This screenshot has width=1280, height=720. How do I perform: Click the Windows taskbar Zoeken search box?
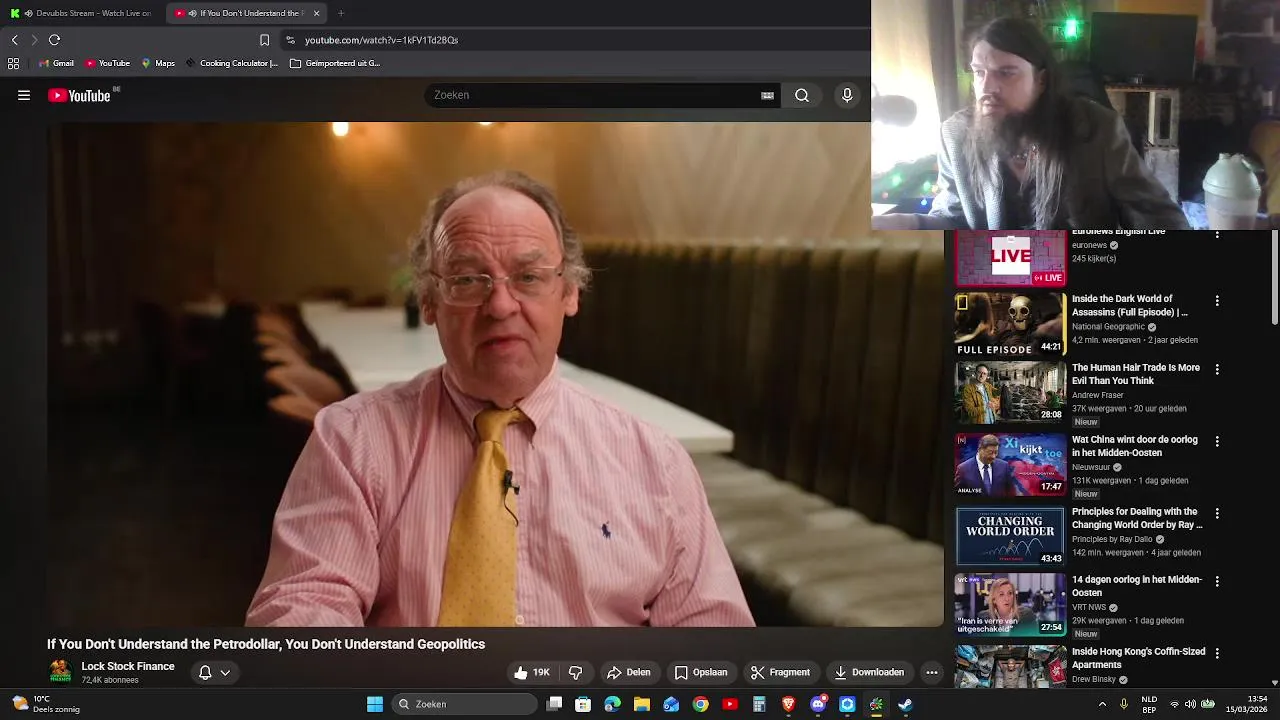point(464,705)
